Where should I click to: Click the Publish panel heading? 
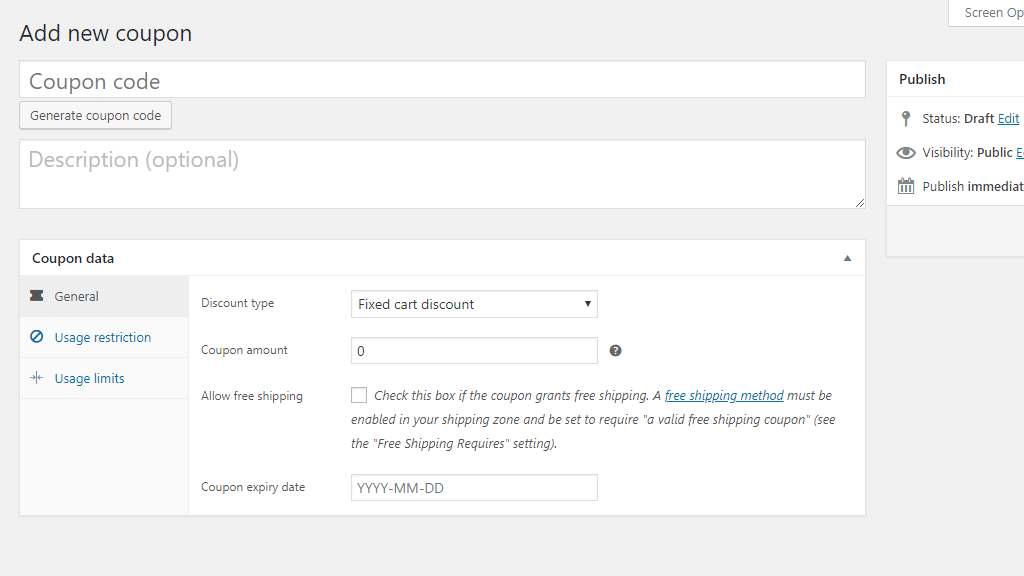point(922,79)
